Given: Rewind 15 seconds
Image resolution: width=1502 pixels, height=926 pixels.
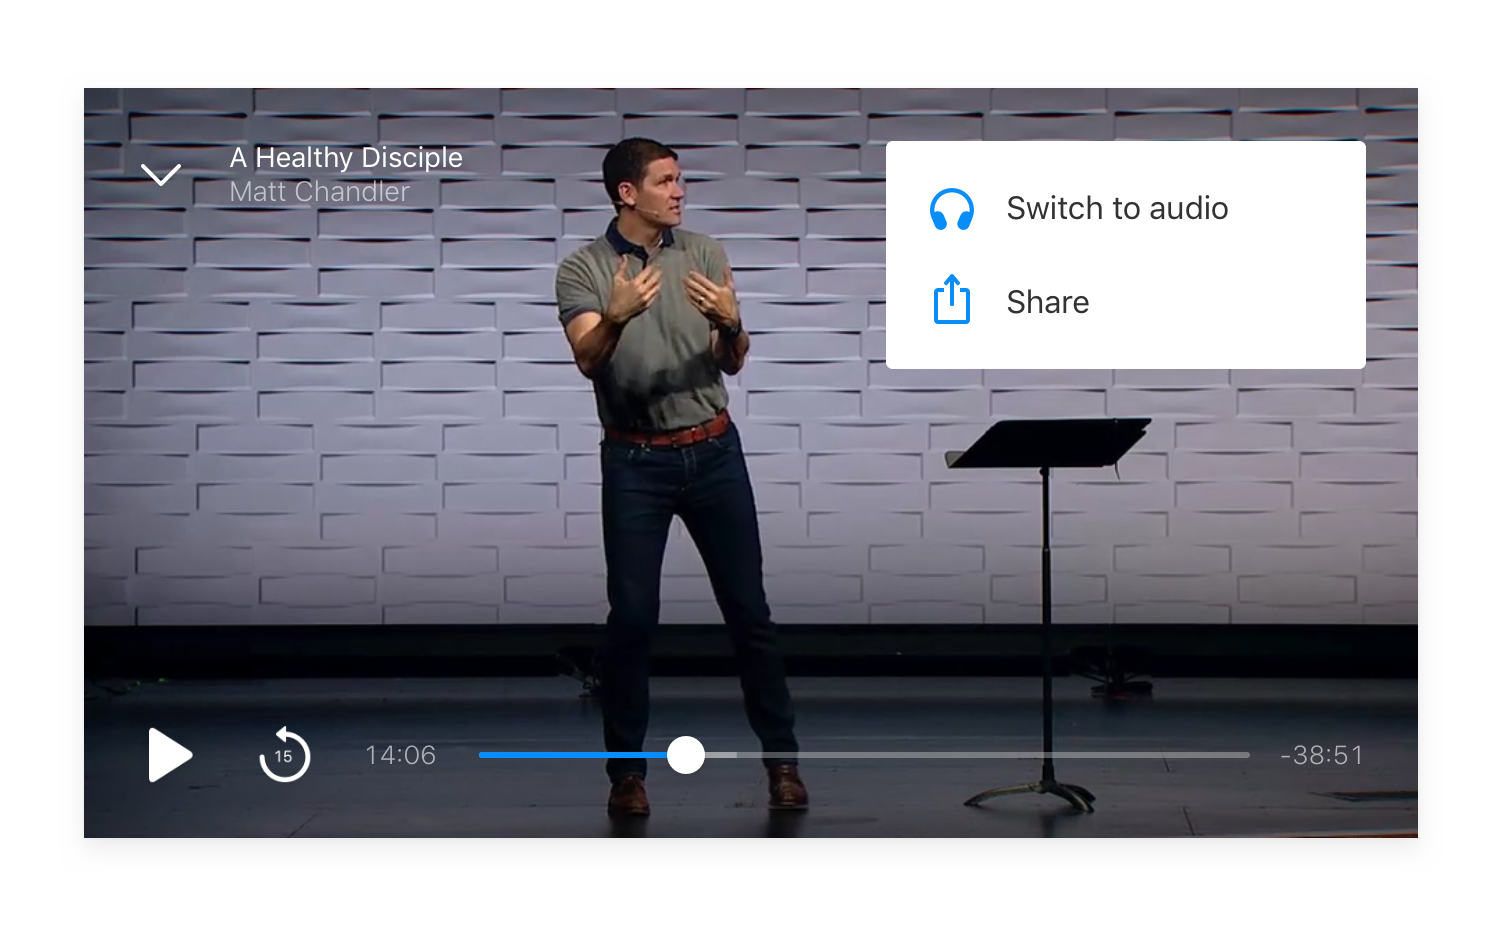Looking at the screenshot, I should coord(284,754).
